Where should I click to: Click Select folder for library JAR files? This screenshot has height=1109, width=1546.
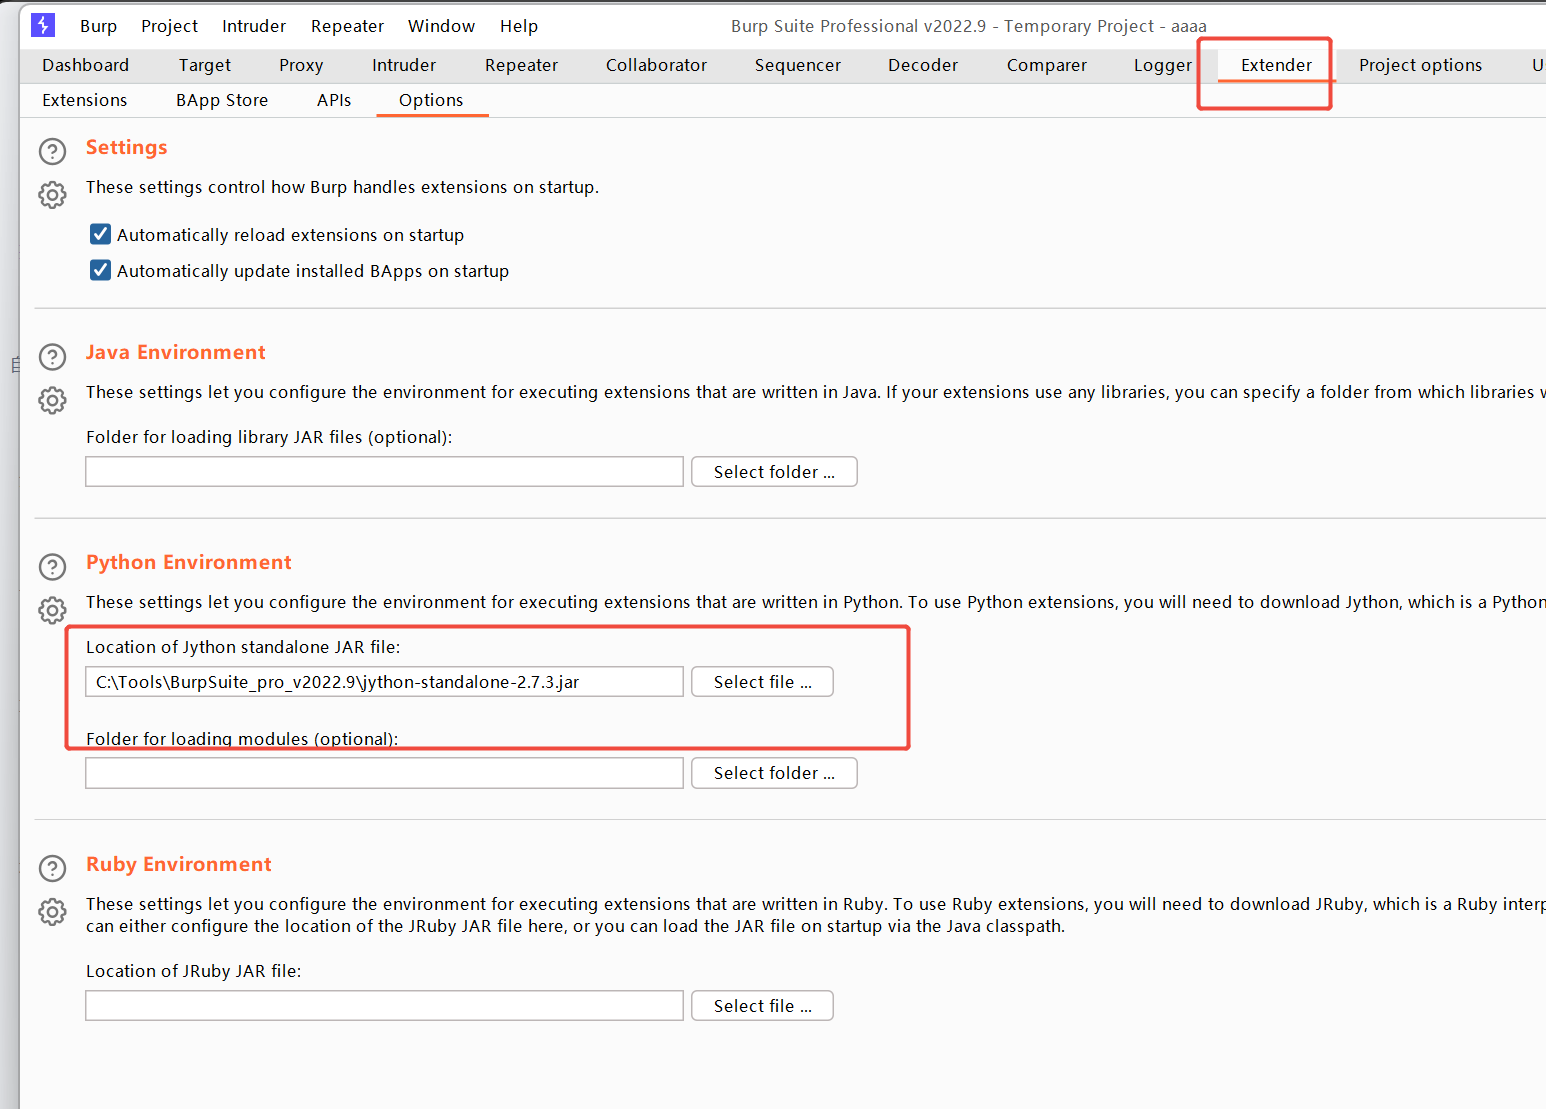coord(774,472)
